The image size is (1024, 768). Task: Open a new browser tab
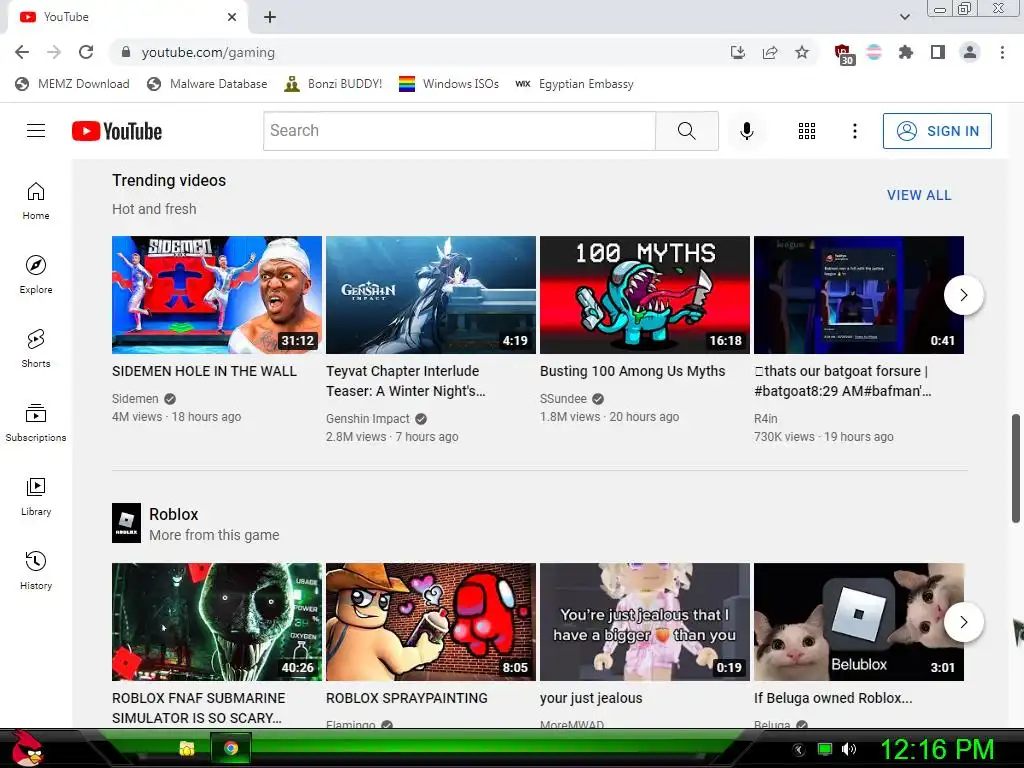pyautogui.click(x=270, y=18)
